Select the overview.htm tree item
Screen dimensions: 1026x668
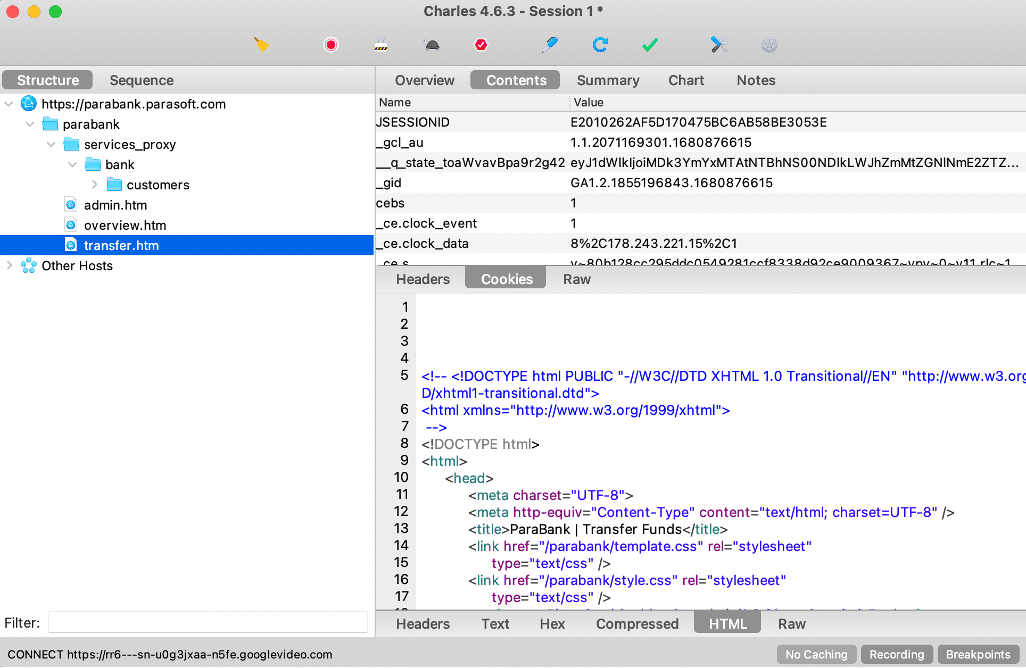click(x=124, y=225)
